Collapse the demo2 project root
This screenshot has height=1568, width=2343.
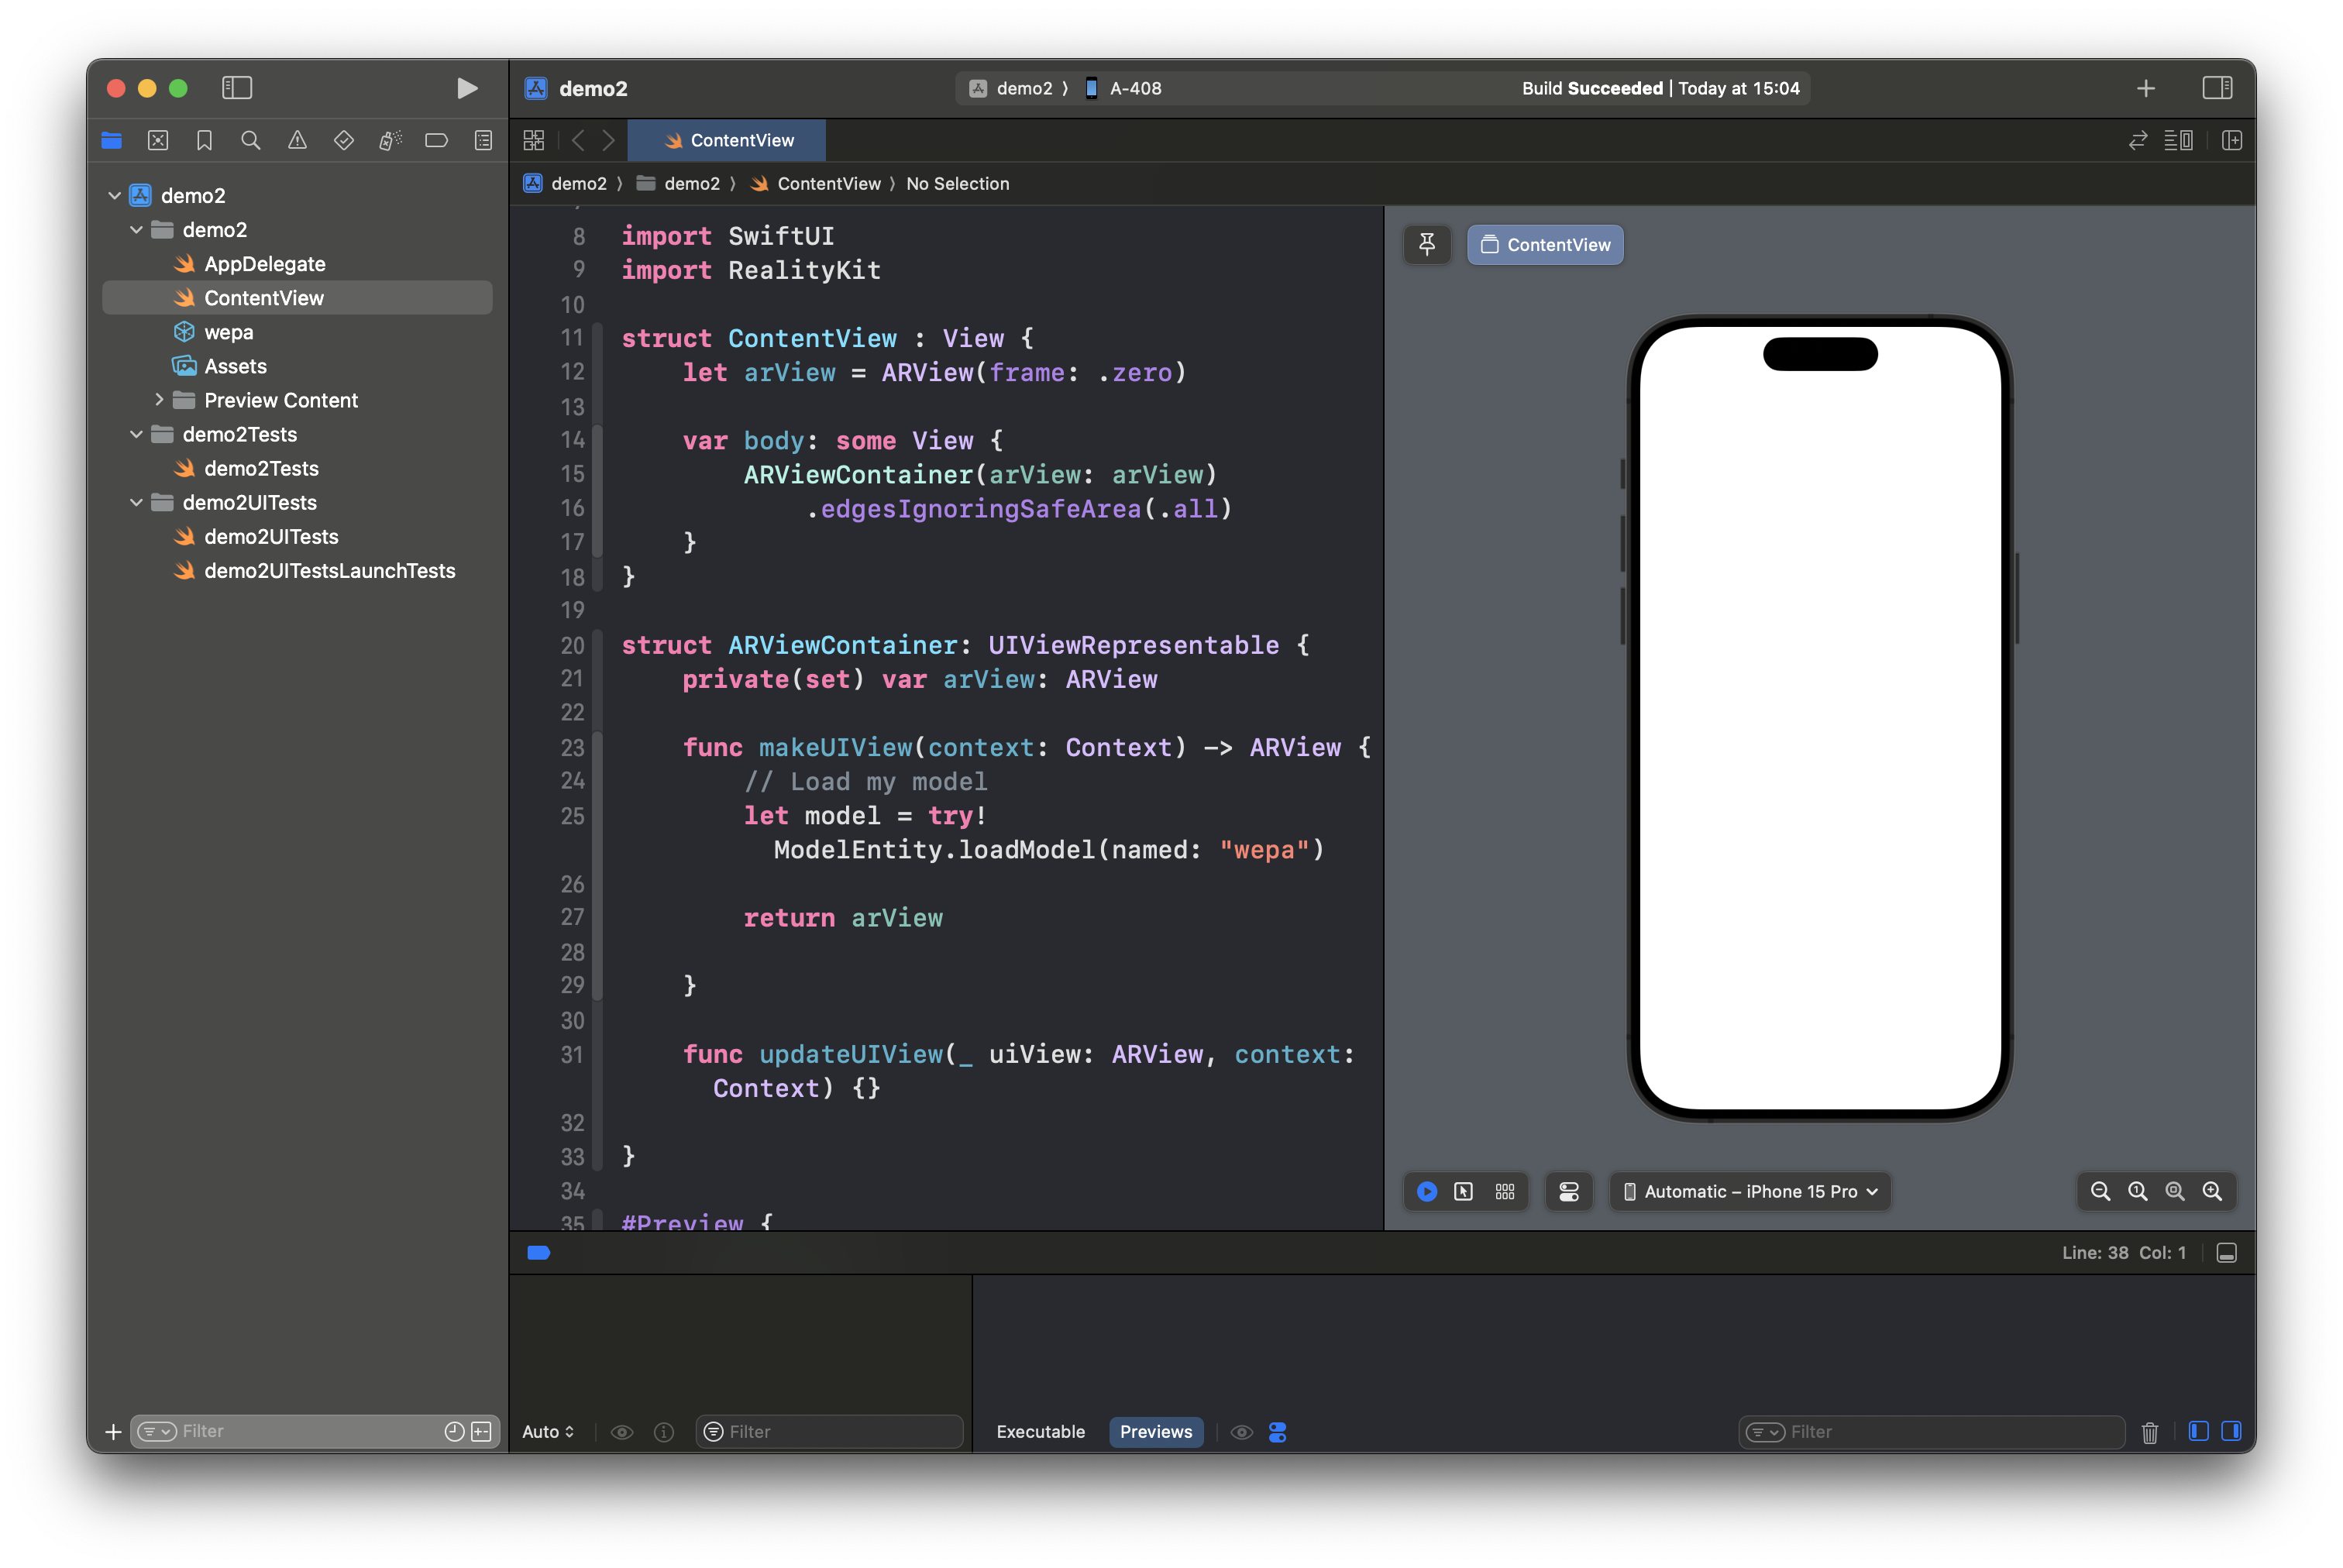tap(114, 196)
